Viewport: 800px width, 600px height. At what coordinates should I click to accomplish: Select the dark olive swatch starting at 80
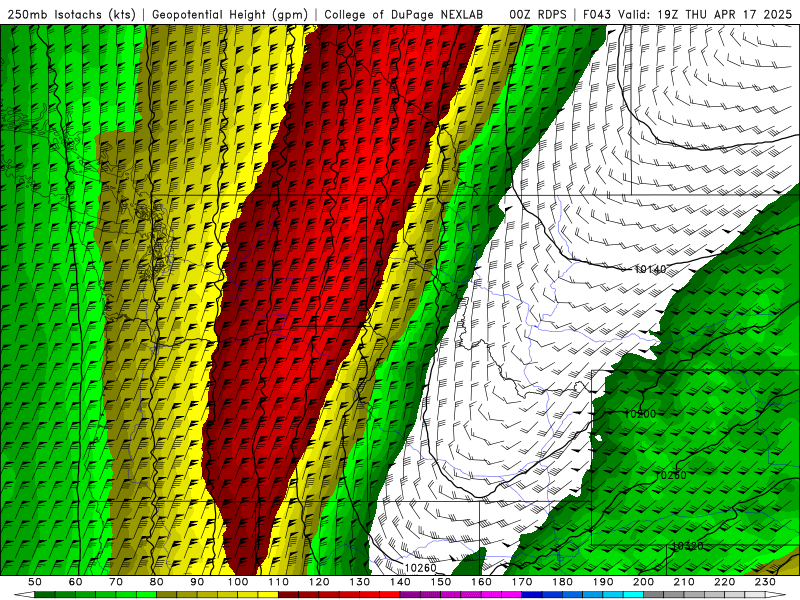coord(167,595)
